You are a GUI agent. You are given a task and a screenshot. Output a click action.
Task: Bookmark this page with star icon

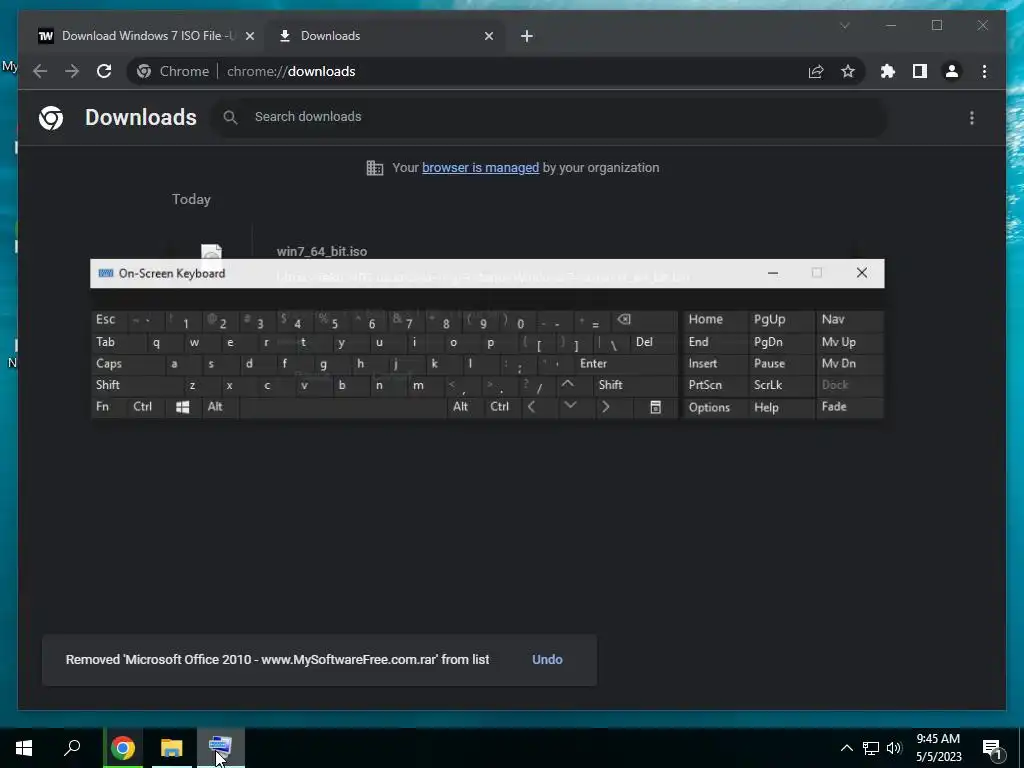point(848,71)
